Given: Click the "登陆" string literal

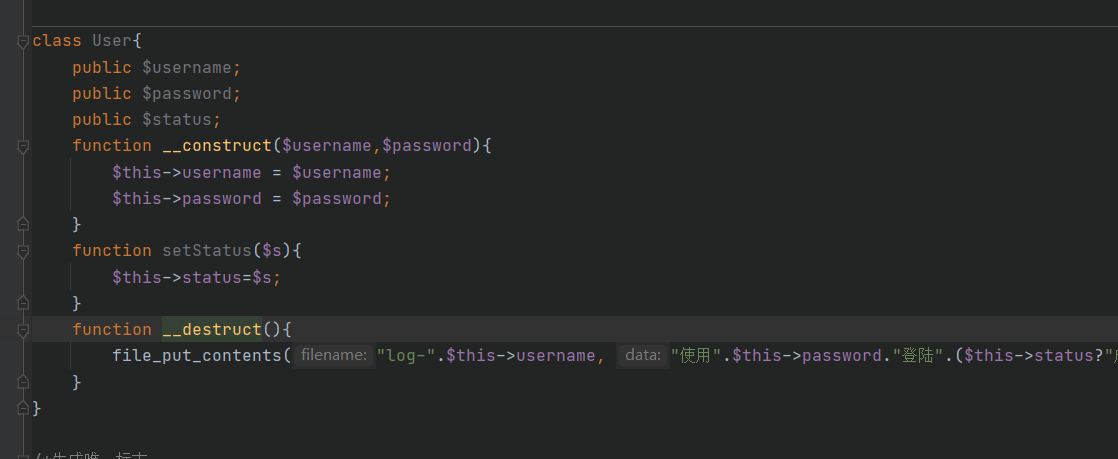Looking at the screenshot, I should 918,355.
